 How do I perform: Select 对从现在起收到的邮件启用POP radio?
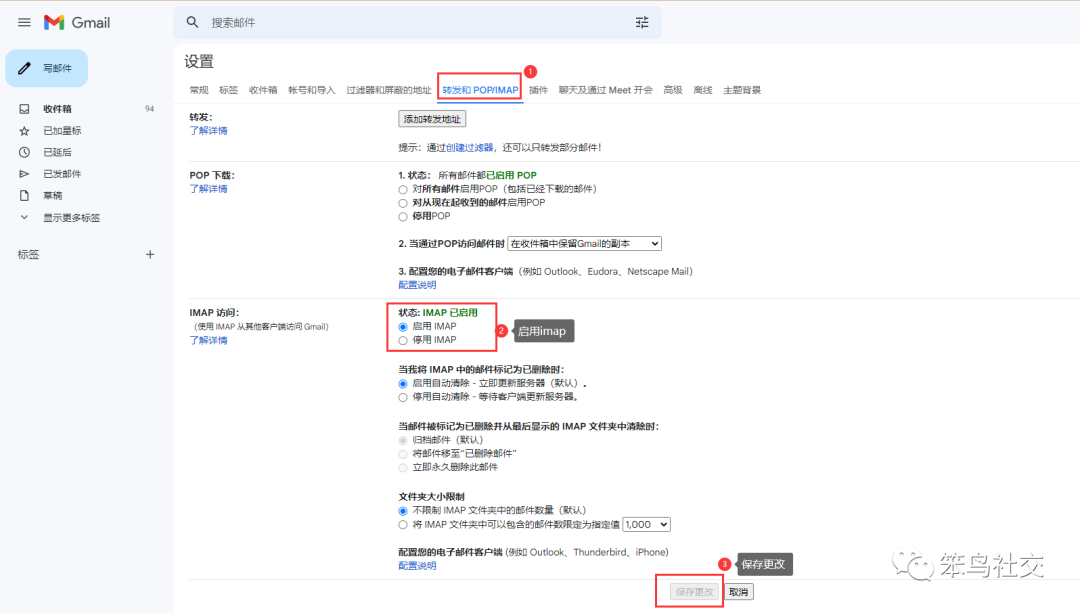pyautogui.click(x=403, y=203)
